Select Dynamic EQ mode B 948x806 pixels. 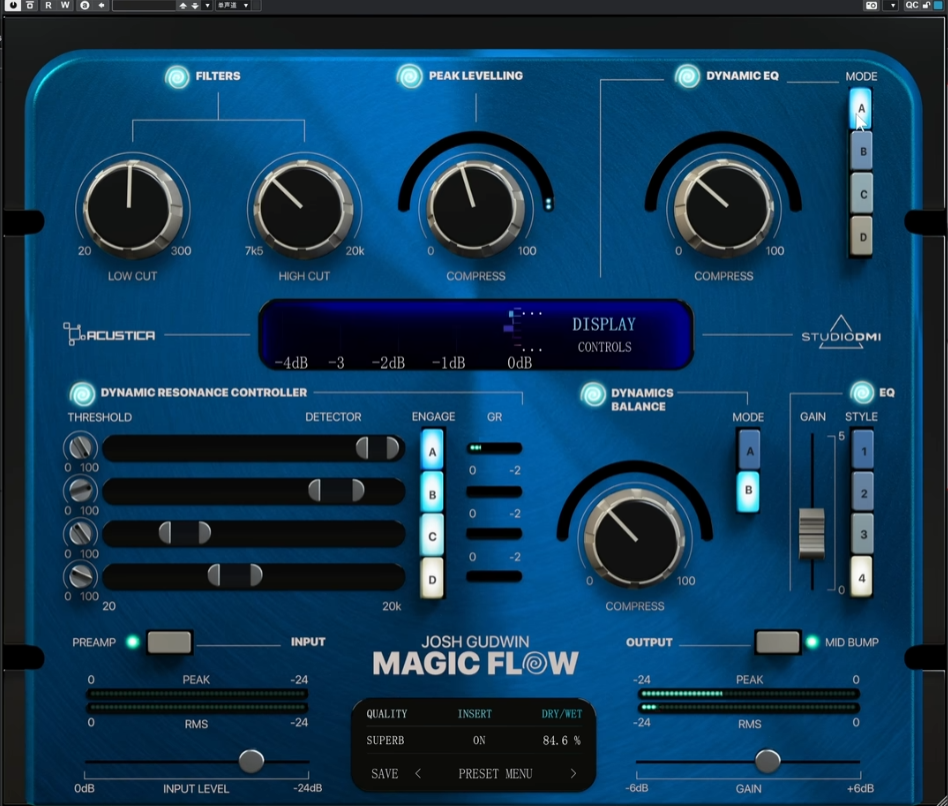(x=862, y=151)
